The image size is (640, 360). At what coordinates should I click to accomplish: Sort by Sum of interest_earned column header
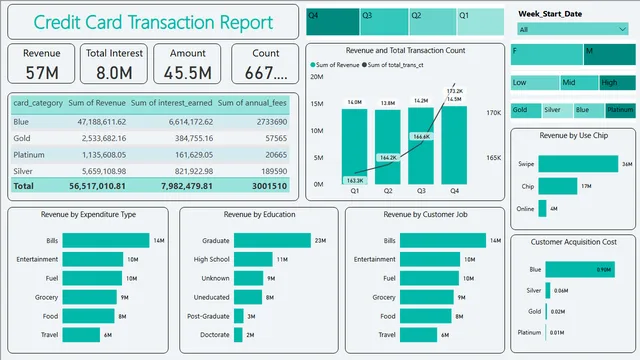click(x=171, y=103)
